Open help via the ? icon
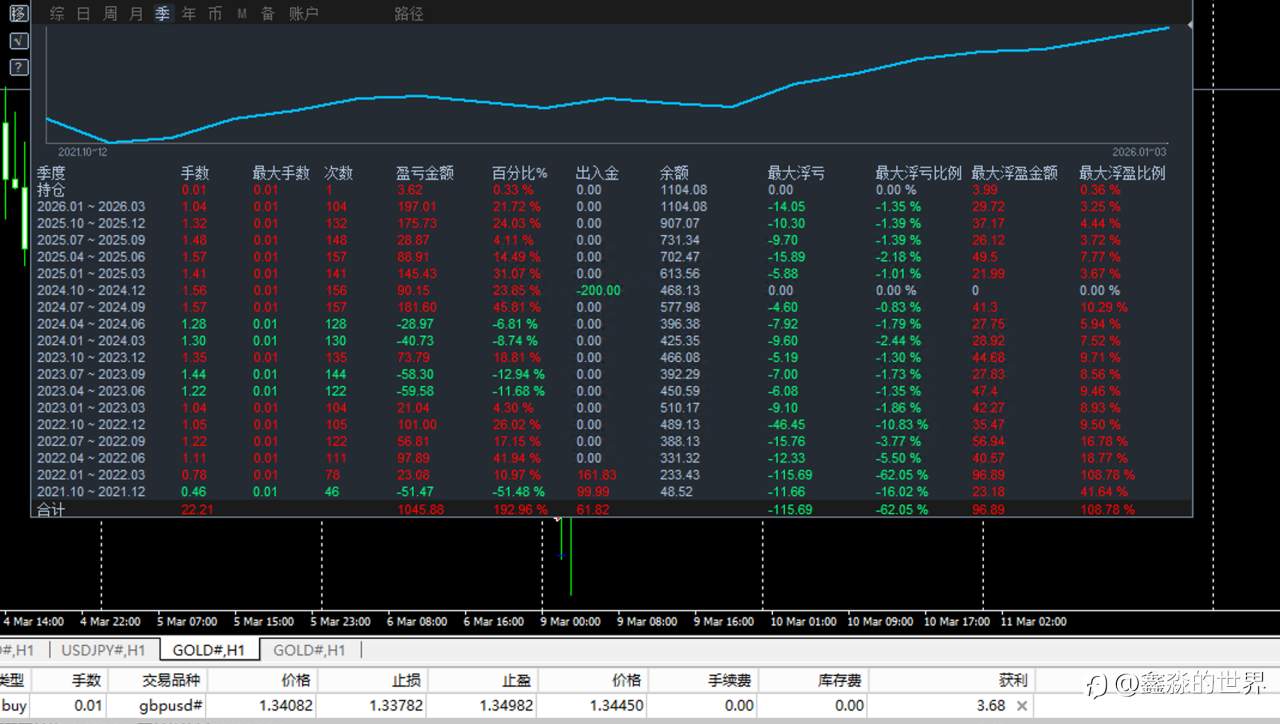Image resolution: width=1280 pixels, height=724 pixels. click(18, 67)
